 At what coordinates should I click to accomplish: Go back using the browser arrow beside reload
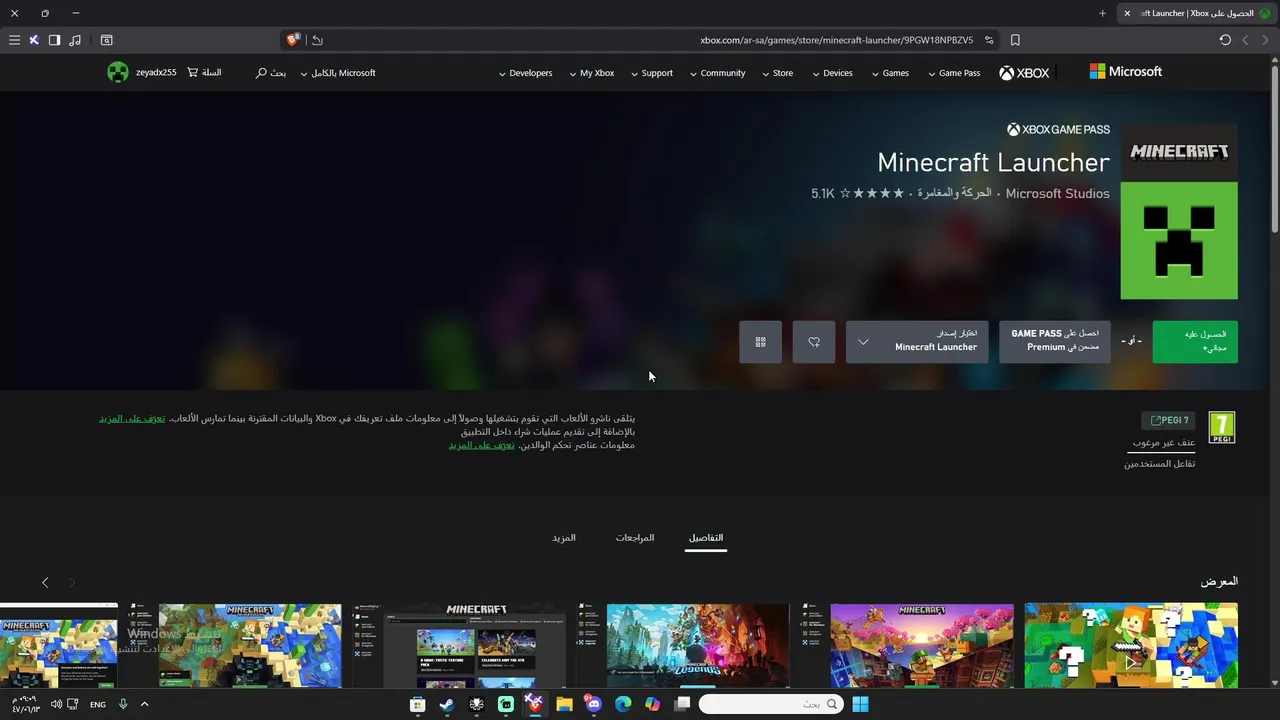(x=1245, y=40)
